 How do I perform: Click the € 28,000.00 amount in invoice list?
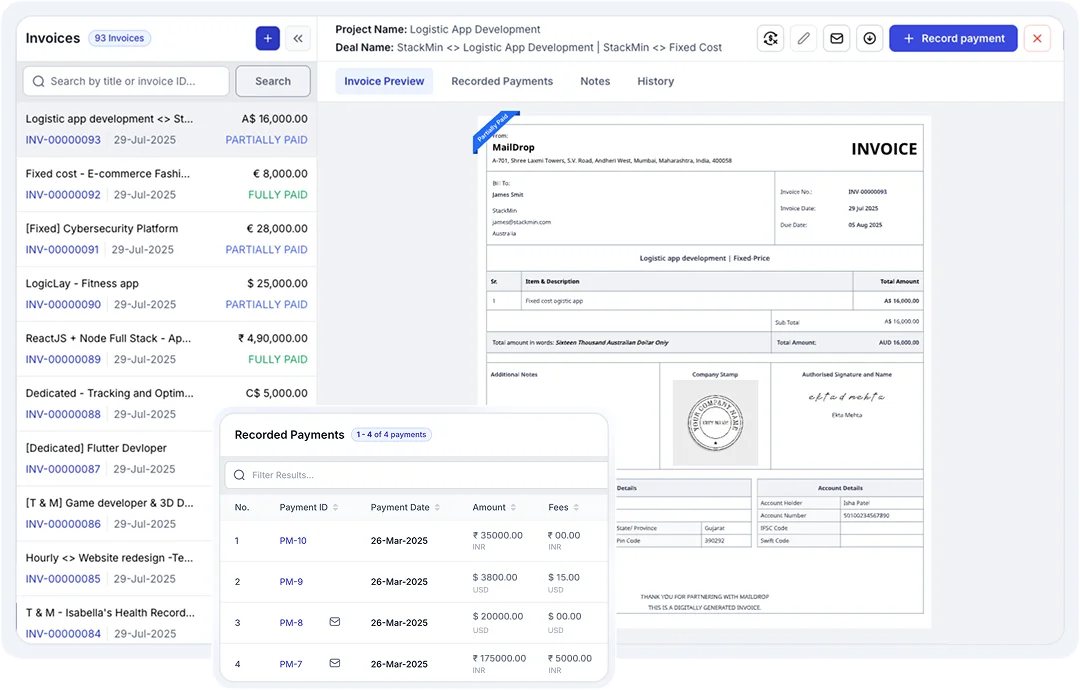click(277, 229)
